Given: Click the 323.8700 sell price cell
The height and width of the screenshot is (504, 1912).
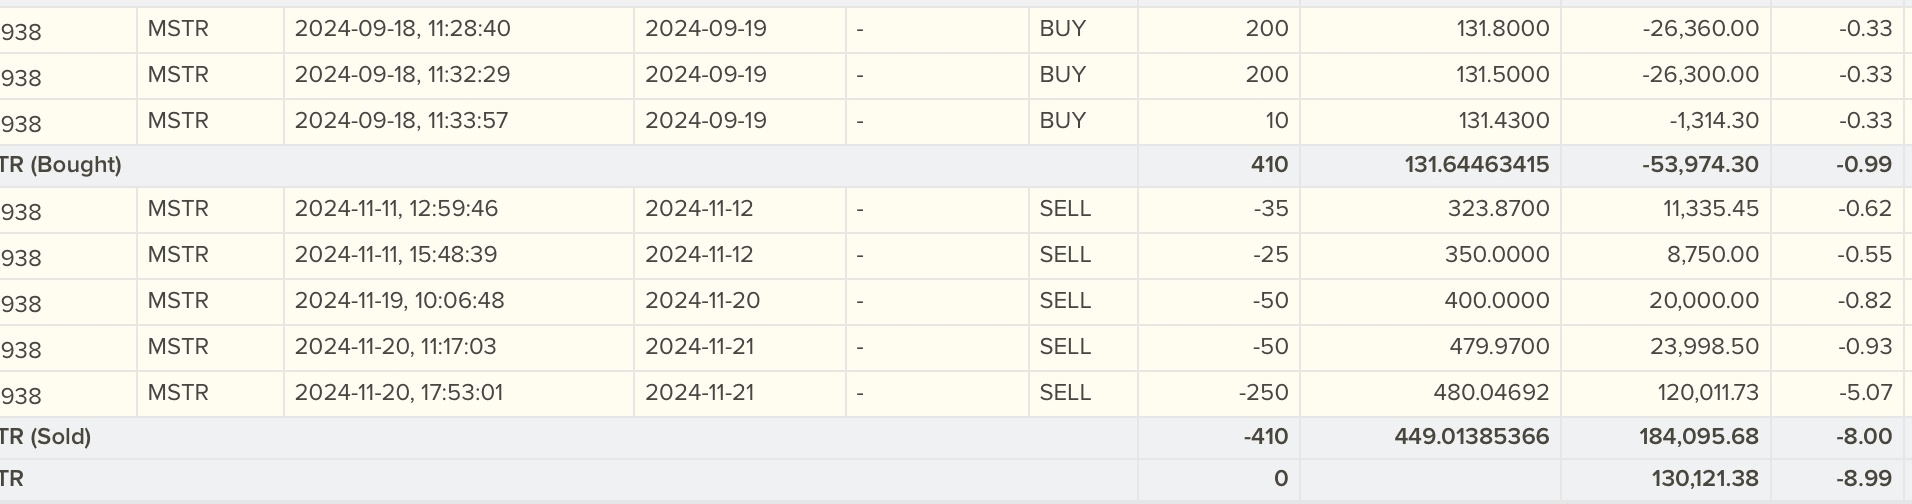Looking at the screenshot, I should click(1496, 209).
